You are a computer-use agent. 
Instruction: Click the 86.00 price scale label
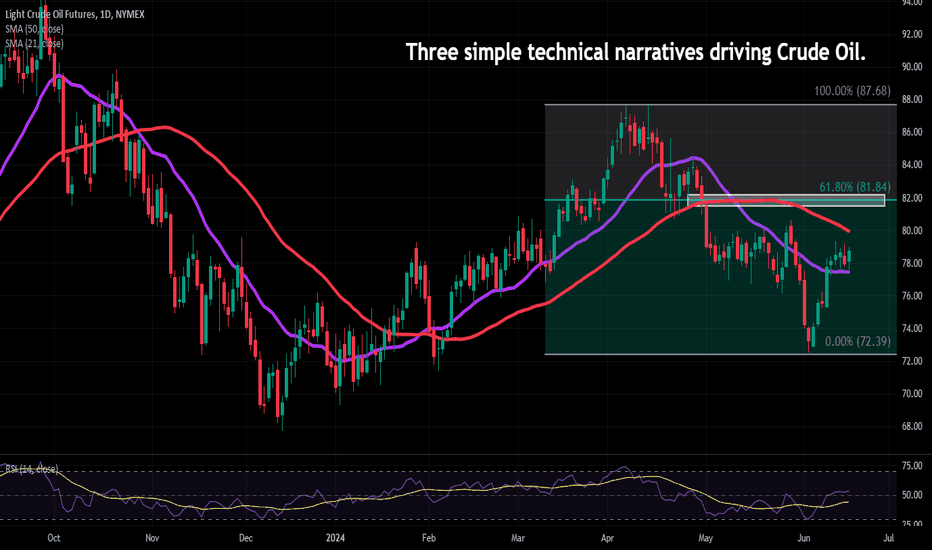pos(912,132)
